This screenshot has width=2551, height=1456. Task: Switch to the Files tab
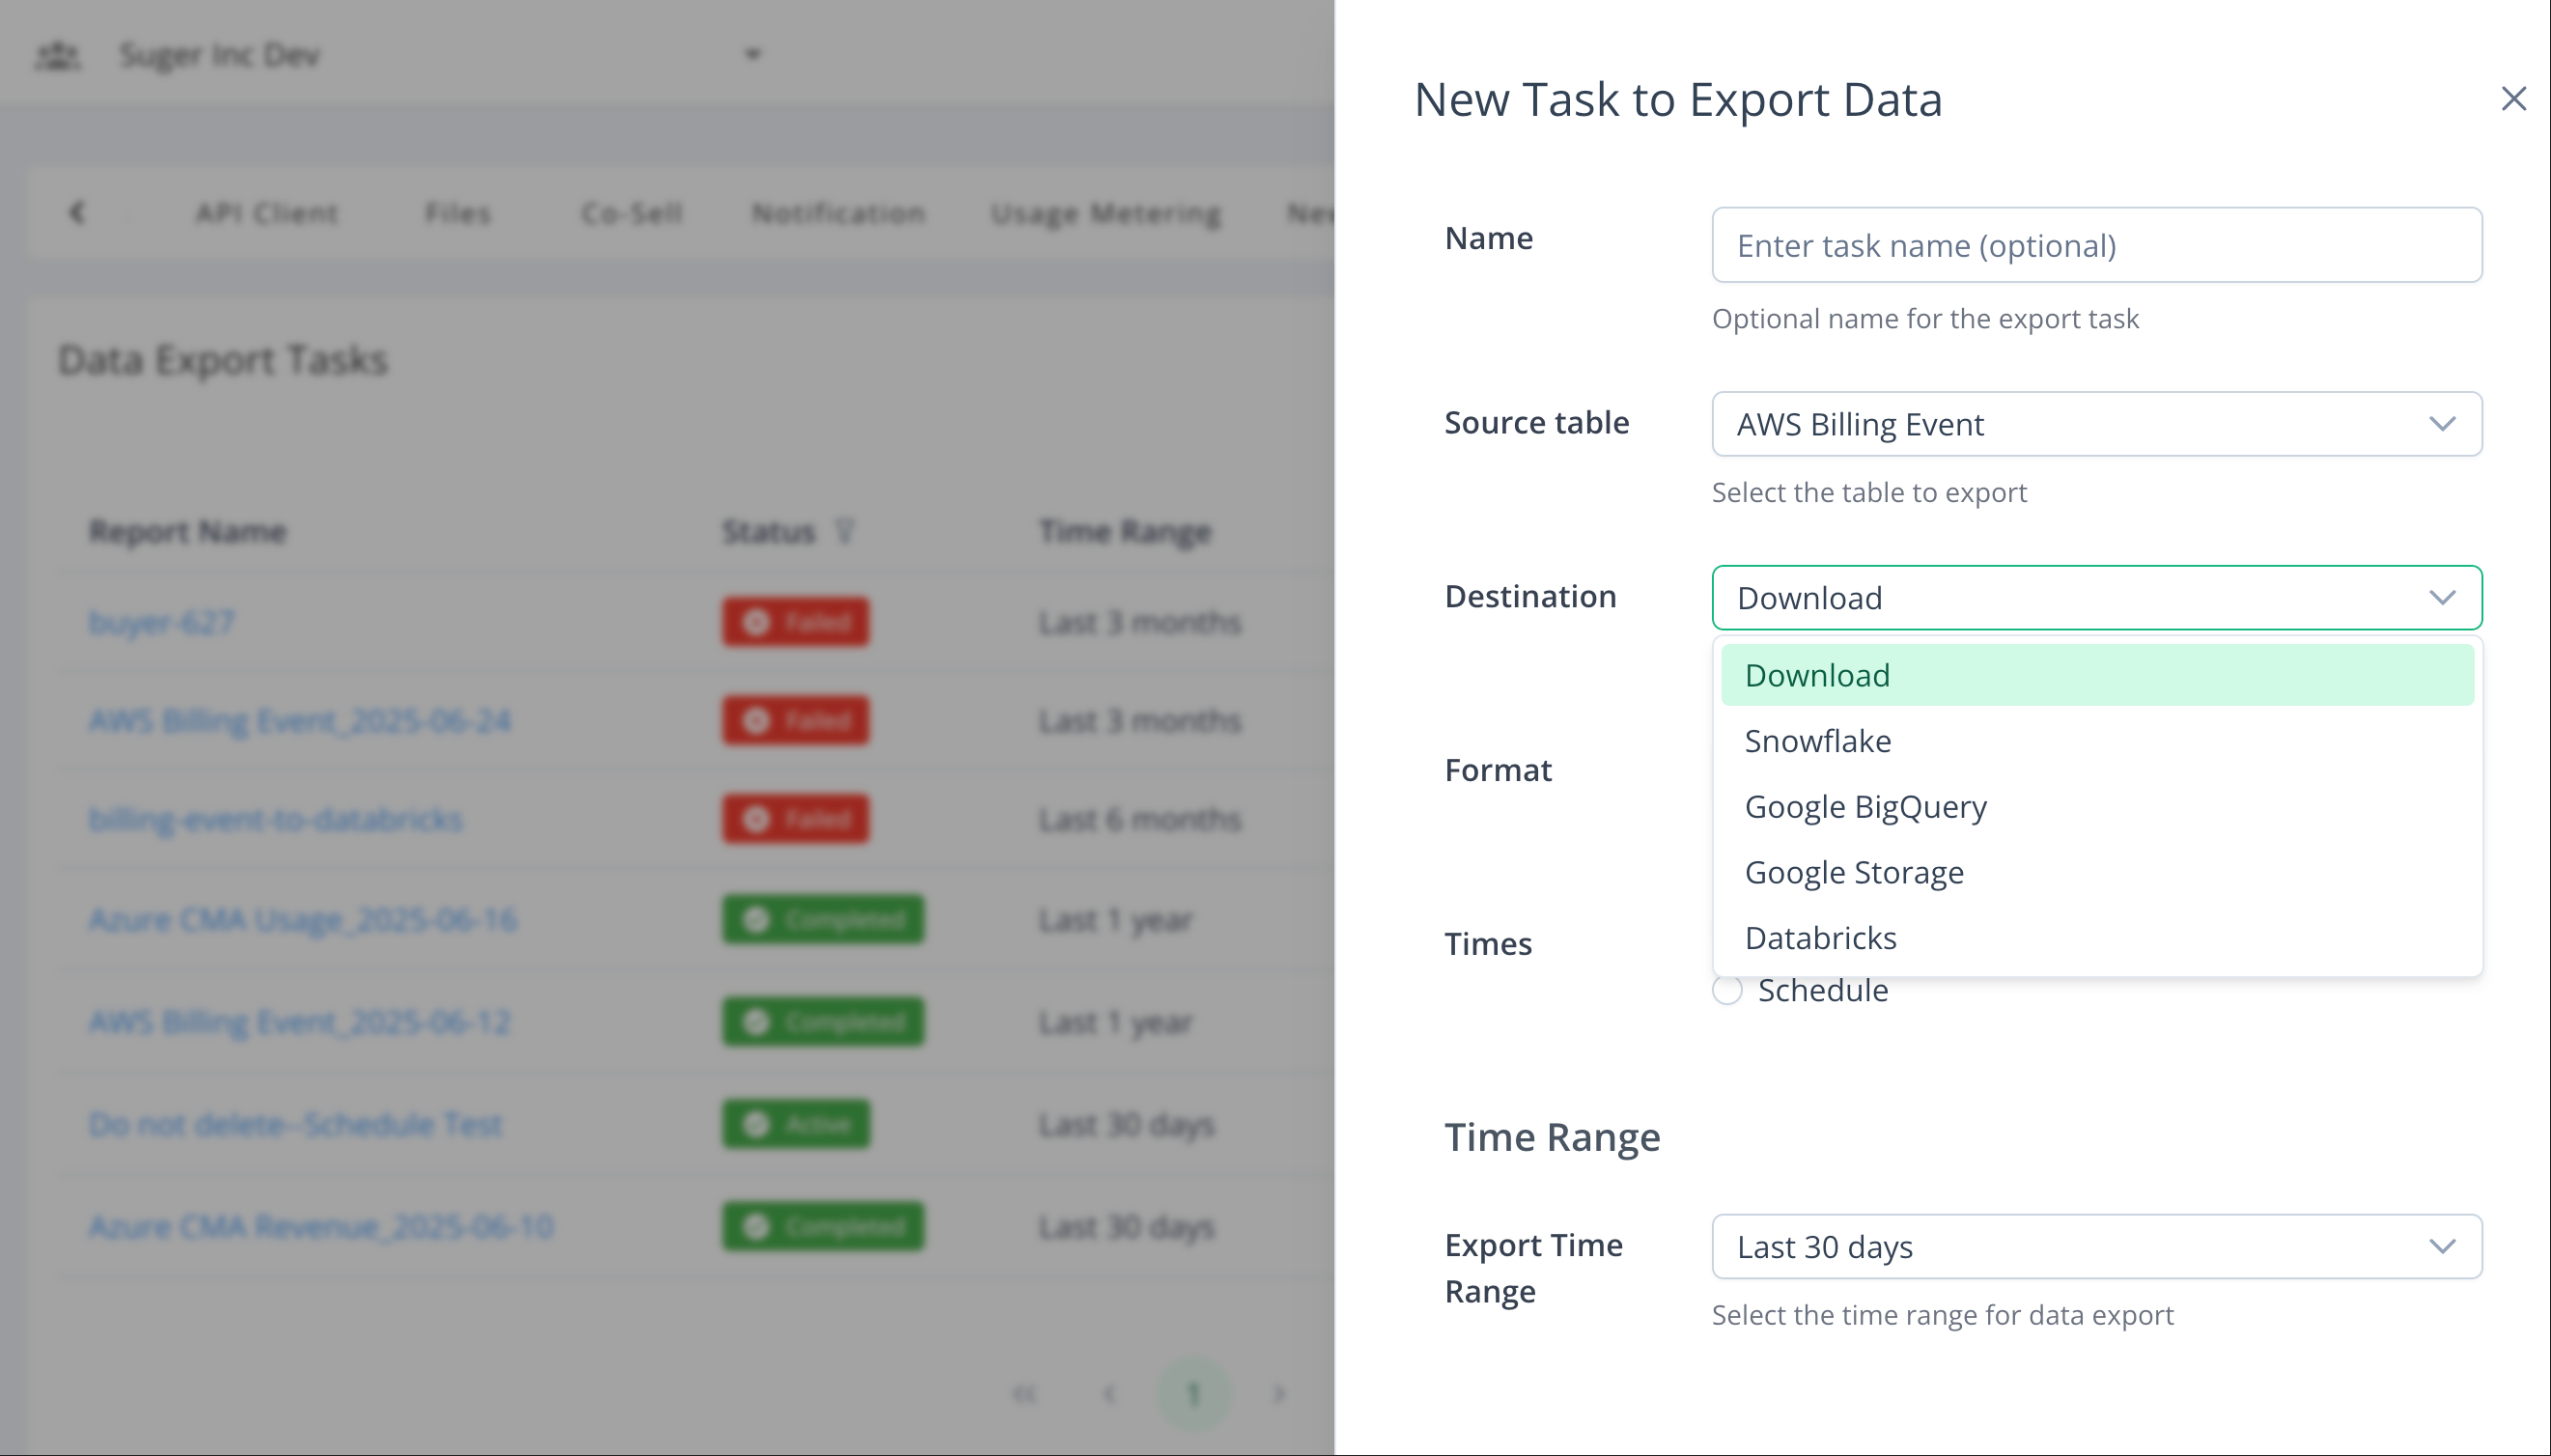[458, 213]
